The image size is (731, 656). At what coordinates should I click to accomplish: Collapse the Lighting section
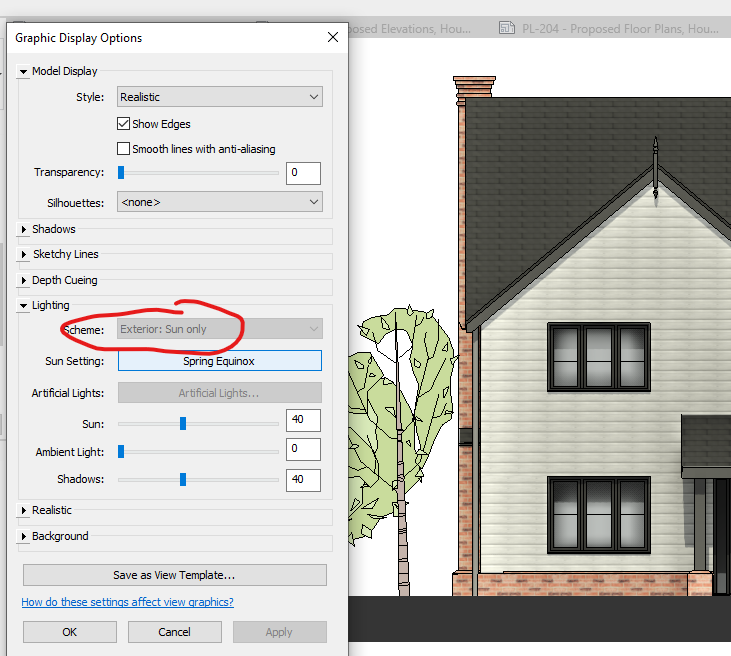point(23,306)
